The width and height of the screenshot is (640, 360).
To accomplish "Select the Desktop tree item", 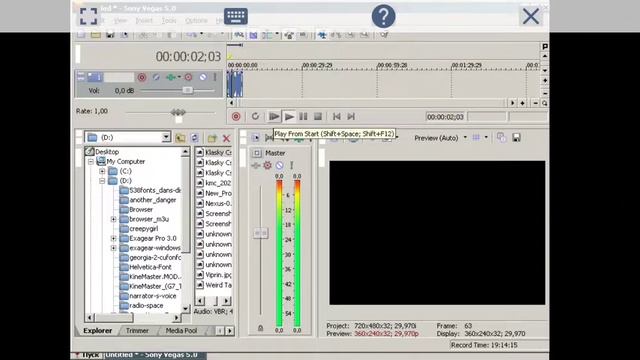I will [x=107, y=152].
